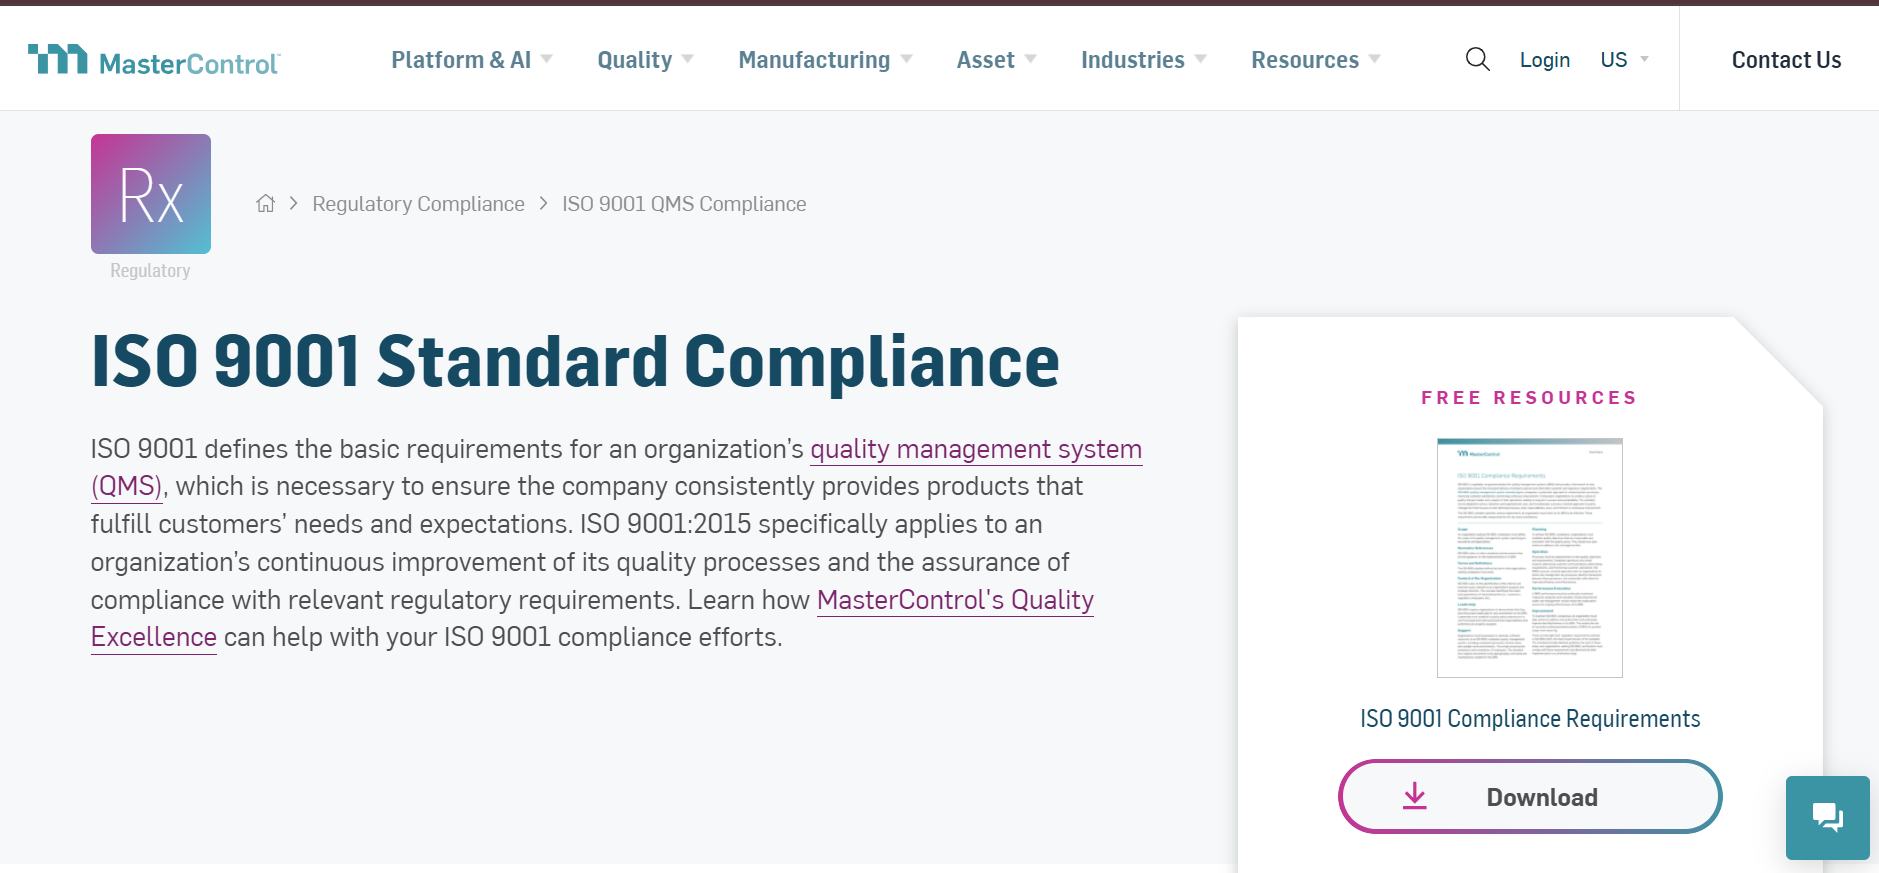Image resolution: width=1879 pixels, height=873 pixels.
Task: Follow the quality management system link
Action: click(x=976, y=449)
